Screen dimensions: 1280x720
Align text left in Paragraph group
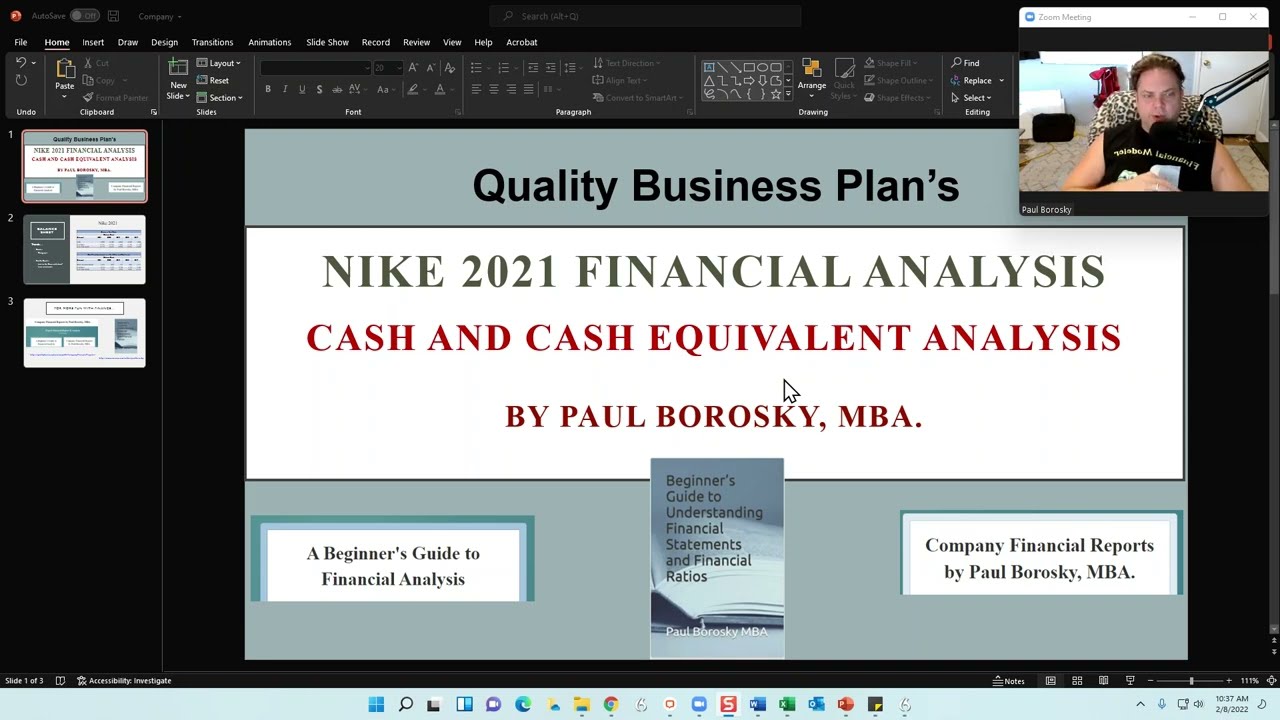[x=476, y=89]
